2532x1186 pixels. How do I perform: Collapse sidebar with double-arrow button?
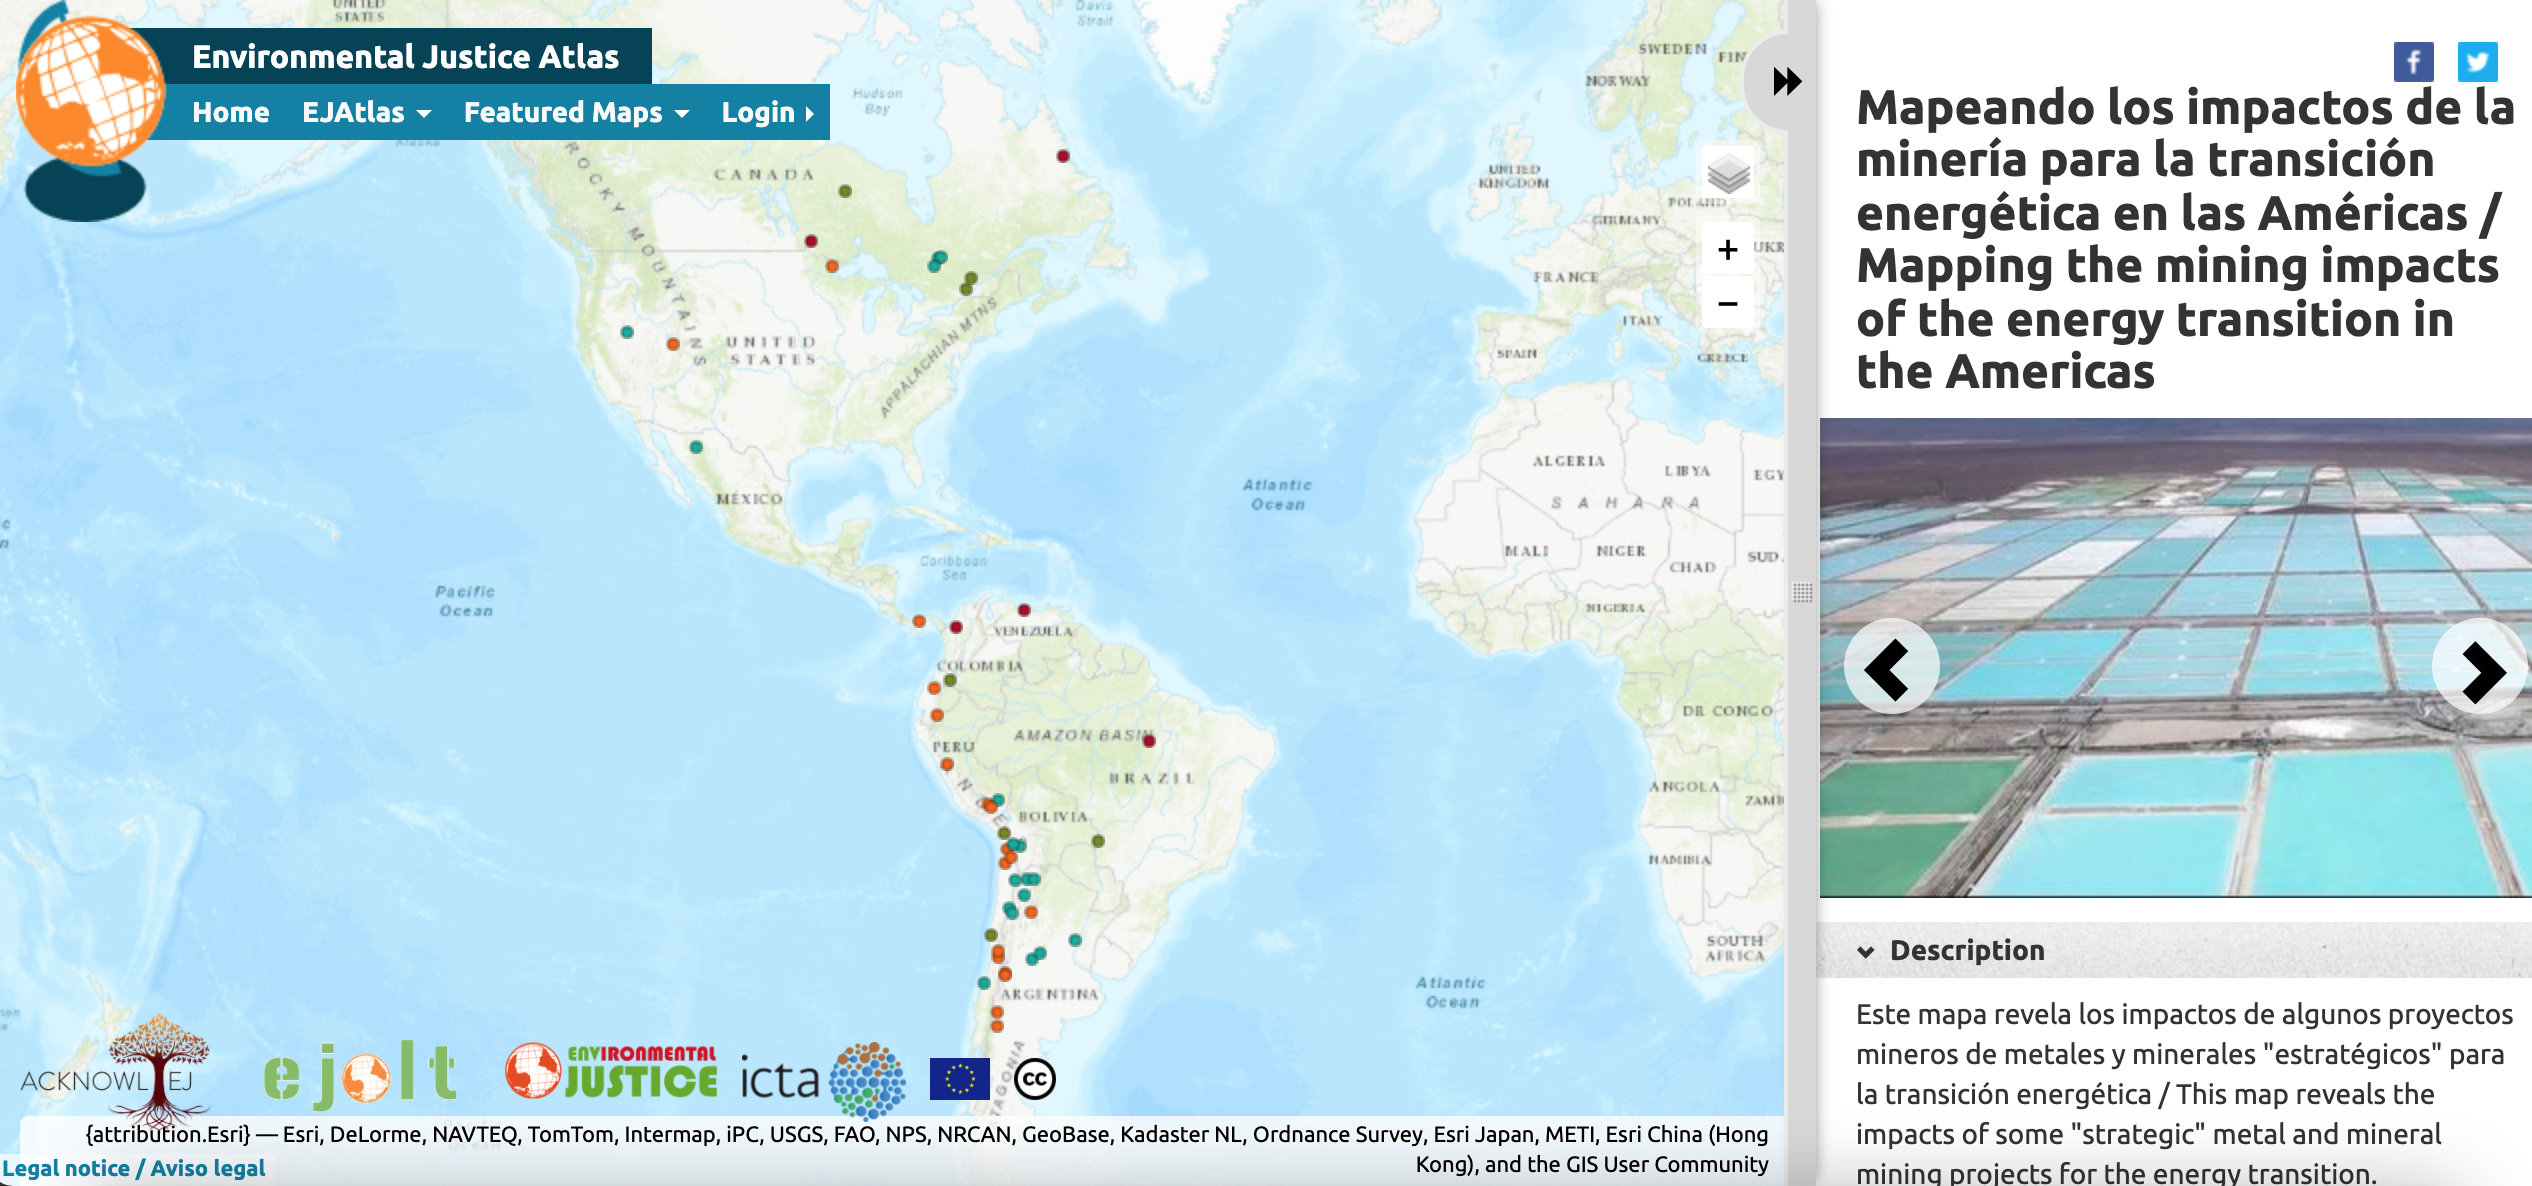click(1785, 81)
